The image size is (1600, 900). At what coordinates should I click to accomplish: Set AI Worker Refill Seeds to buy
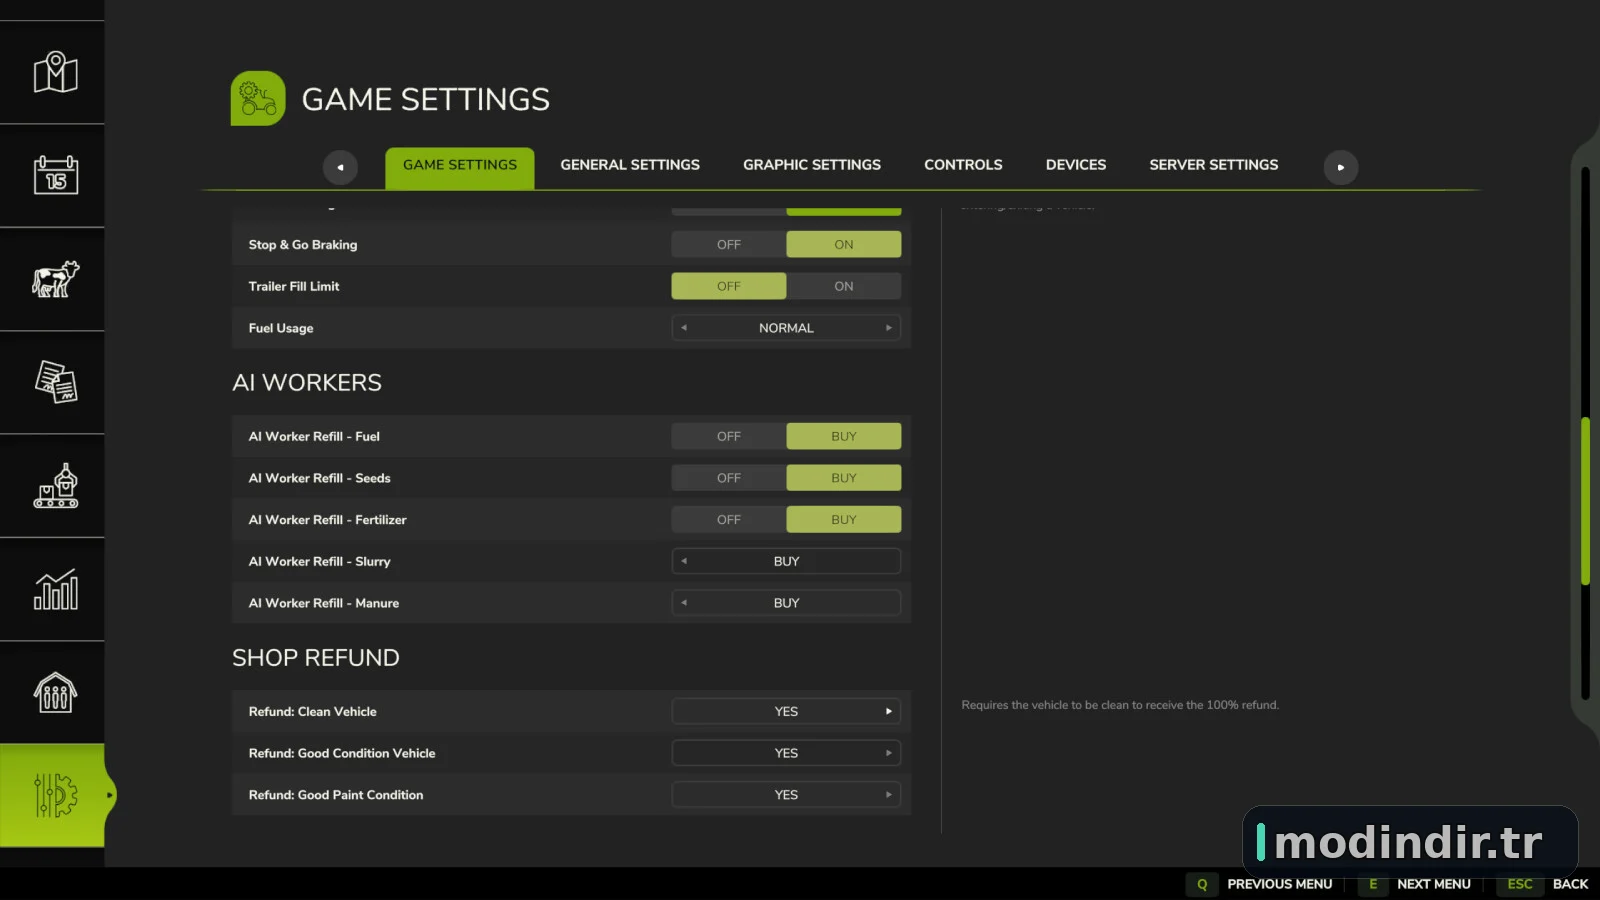tap(844, 478)
